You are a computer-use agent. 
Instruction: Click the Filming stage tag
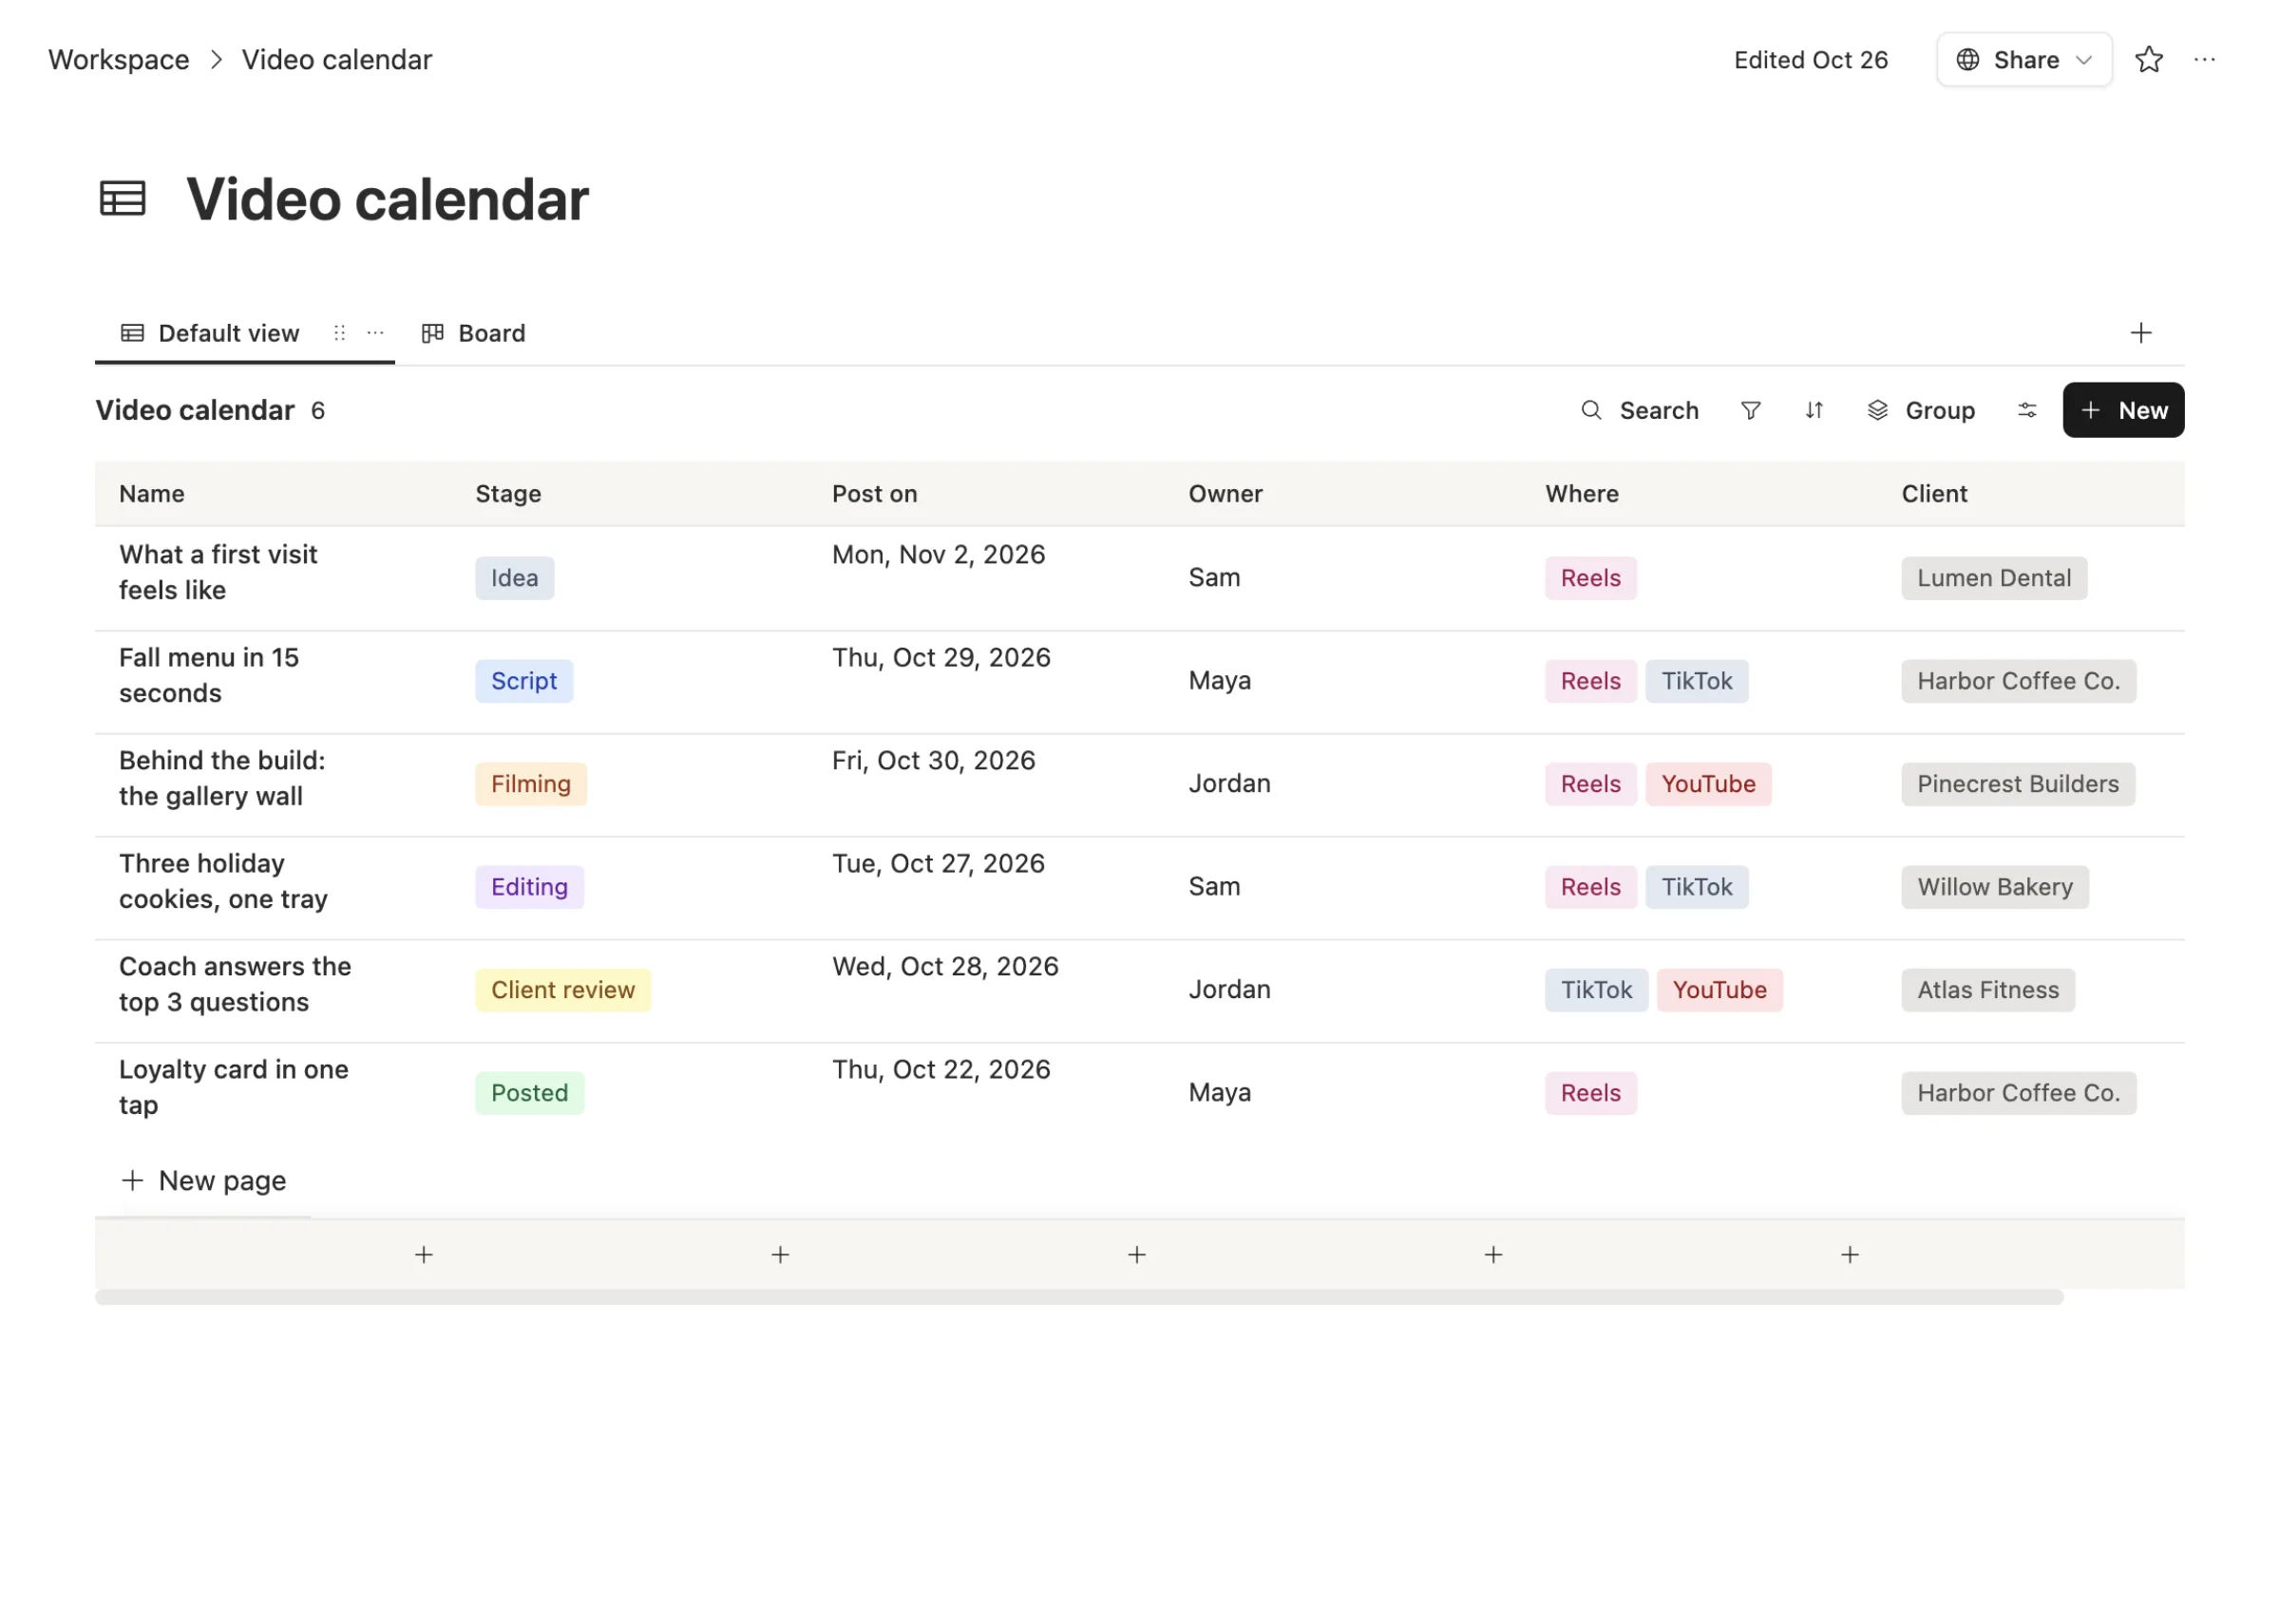click(x=531, y=784)
